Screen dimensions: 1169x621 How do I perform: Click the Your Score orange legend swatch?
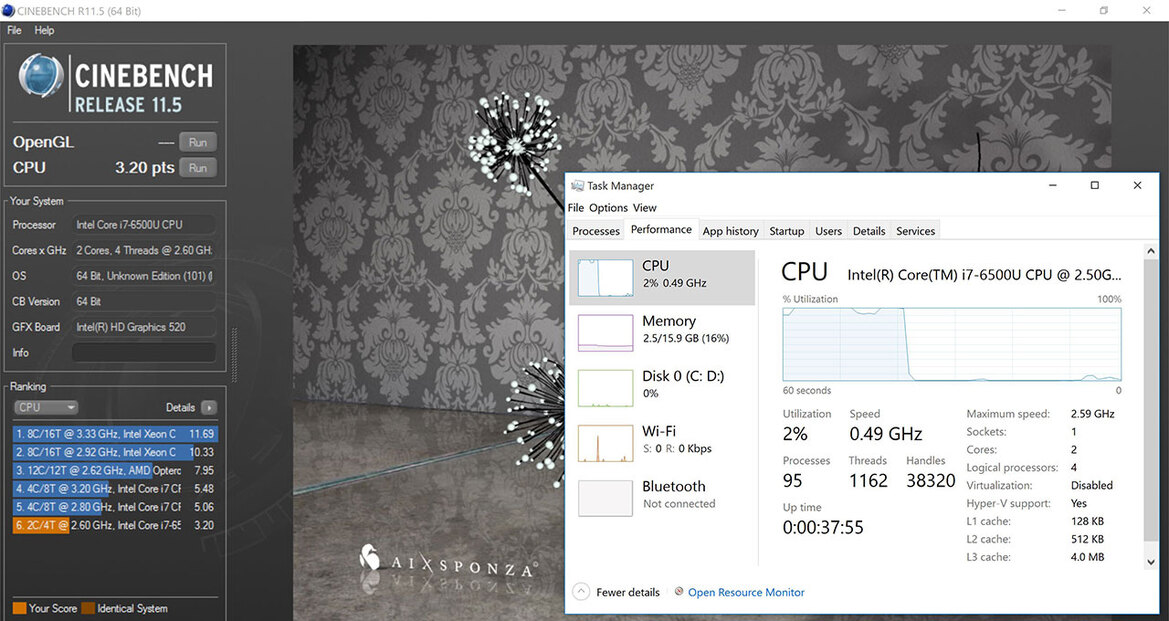19,608
